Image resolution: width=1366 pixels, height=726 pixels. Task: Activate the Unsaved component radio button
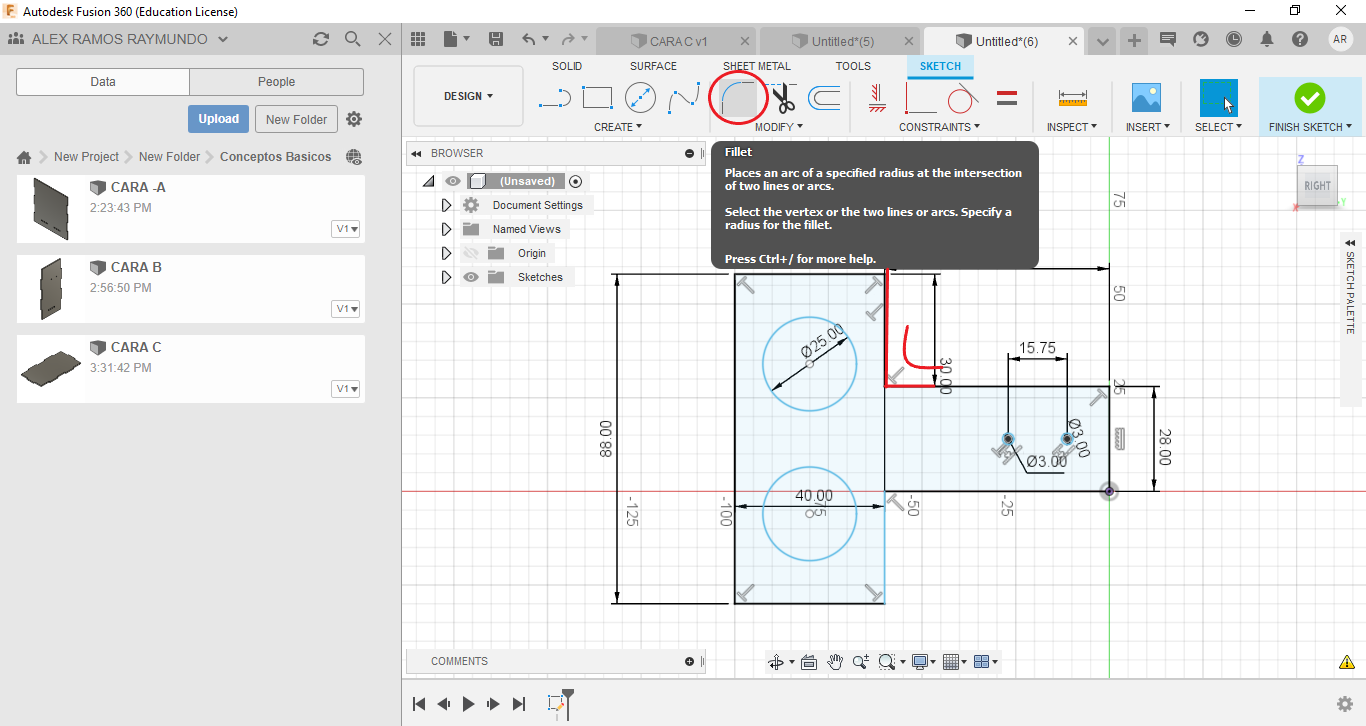coord(575,181)
